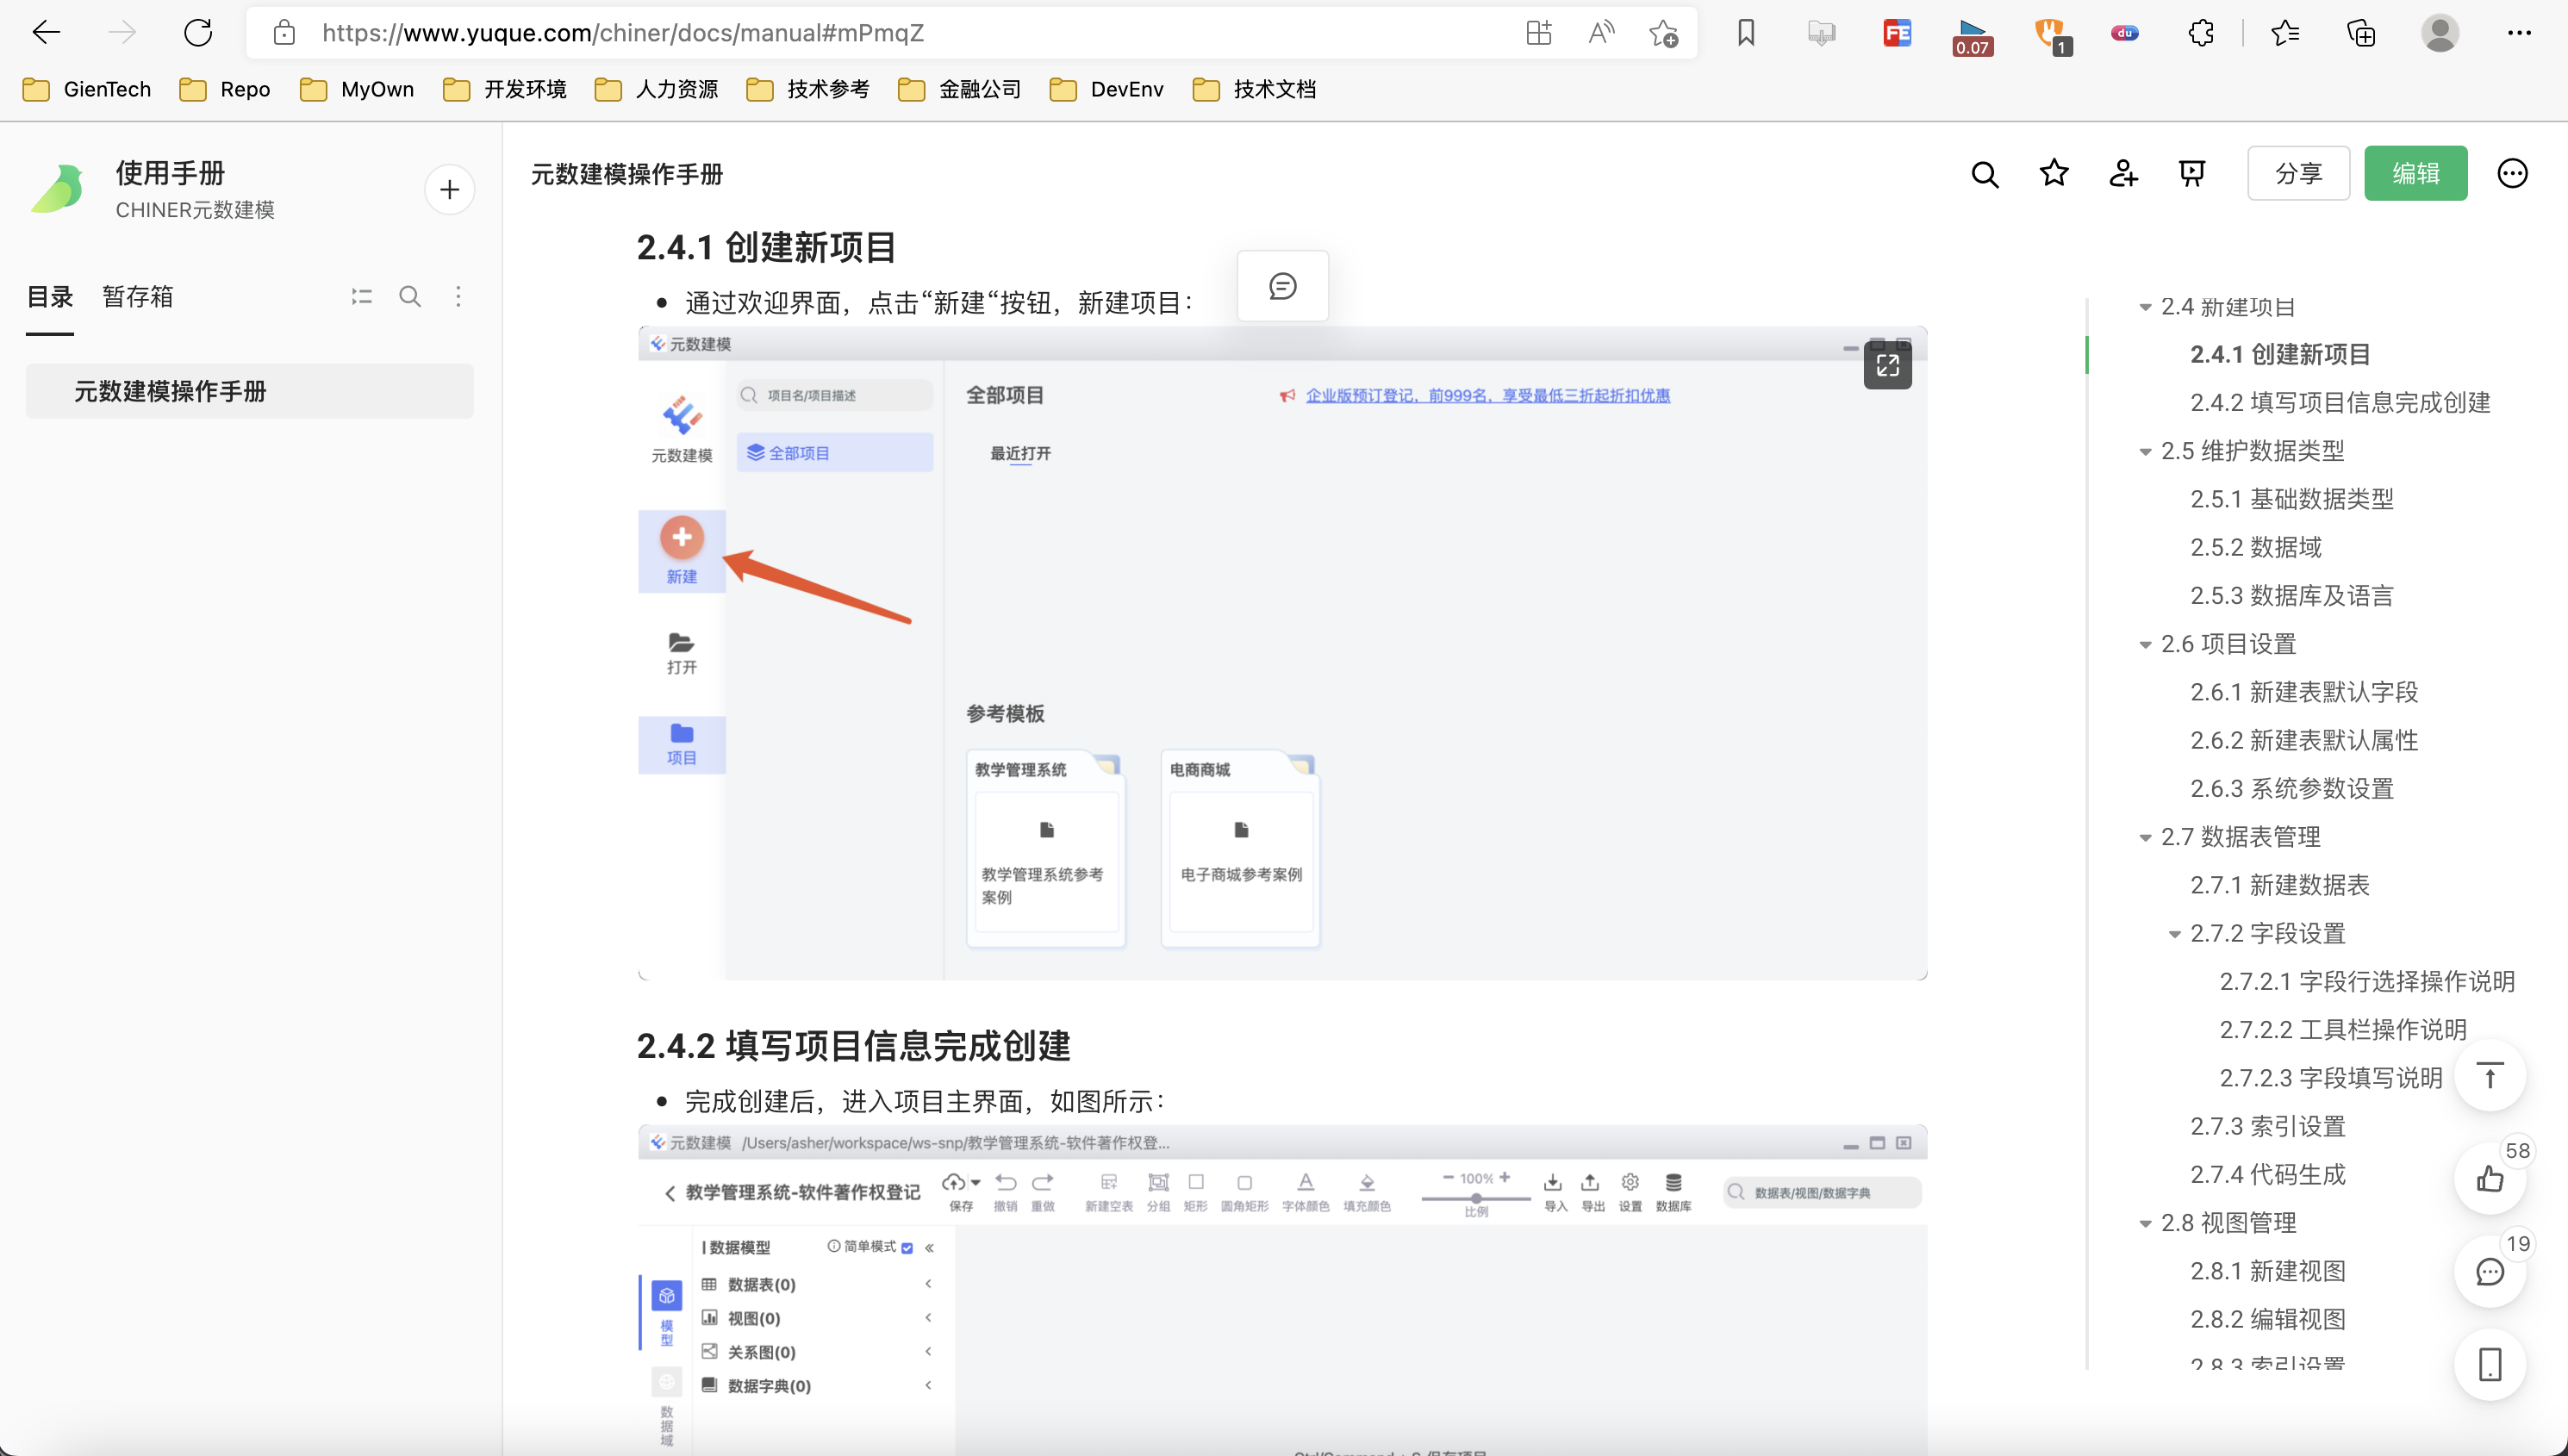The height and width of the screenshot is (1456, 2568).
Task: Collapse the 2.4 新建项目 outline section
Action: [x=2145, y=307]
